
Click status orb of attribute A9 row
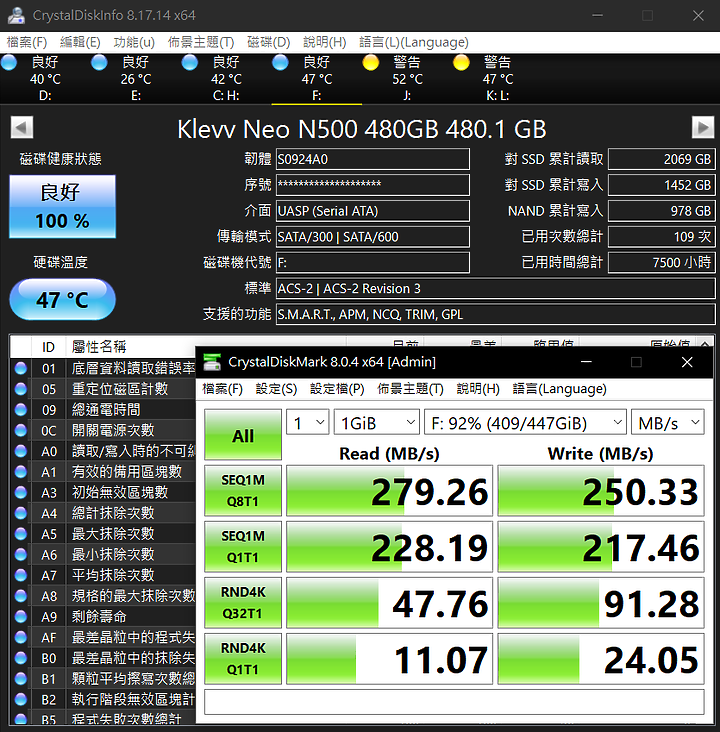tap(21, 617)
